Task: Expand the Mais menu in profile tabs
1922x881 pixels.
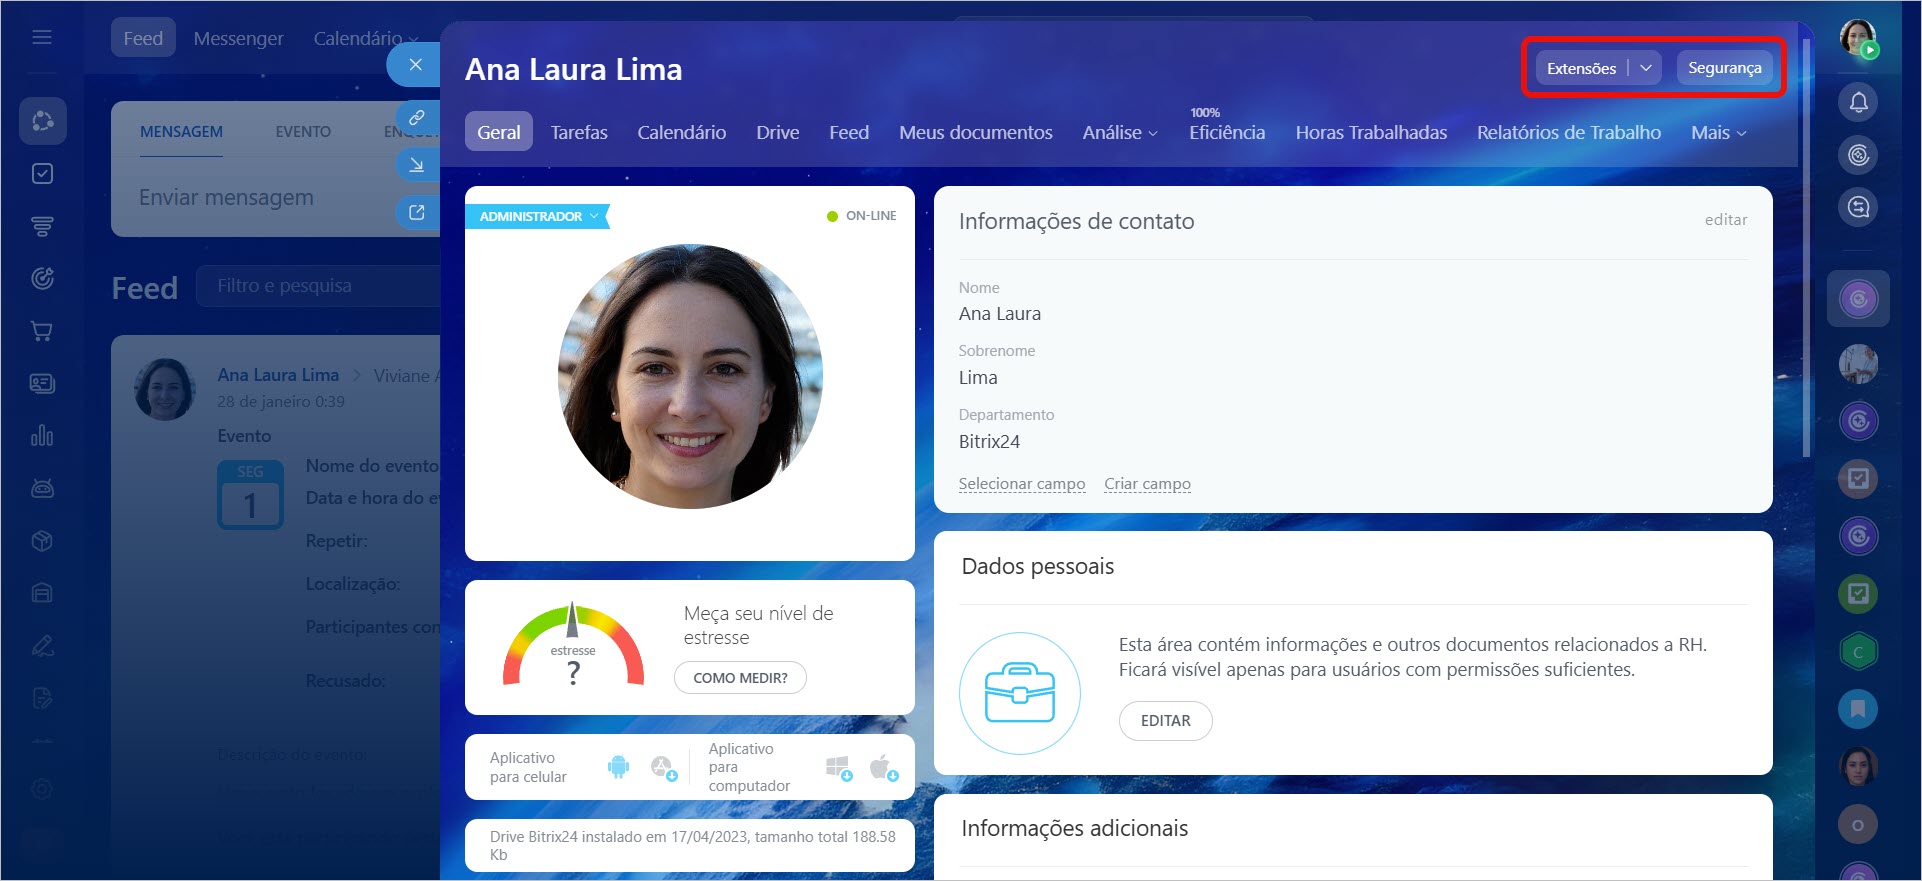Action: (x=1718, y=133)
